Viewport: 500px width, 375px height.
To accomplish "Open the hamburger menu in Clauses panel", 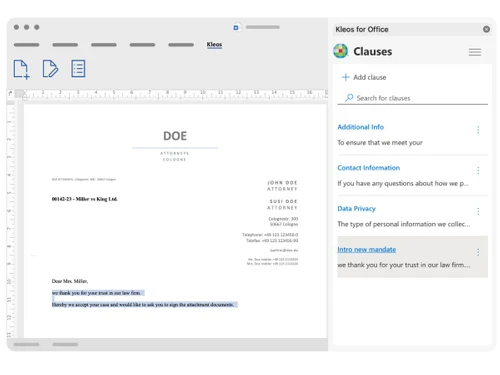I will tap(475, 52).
